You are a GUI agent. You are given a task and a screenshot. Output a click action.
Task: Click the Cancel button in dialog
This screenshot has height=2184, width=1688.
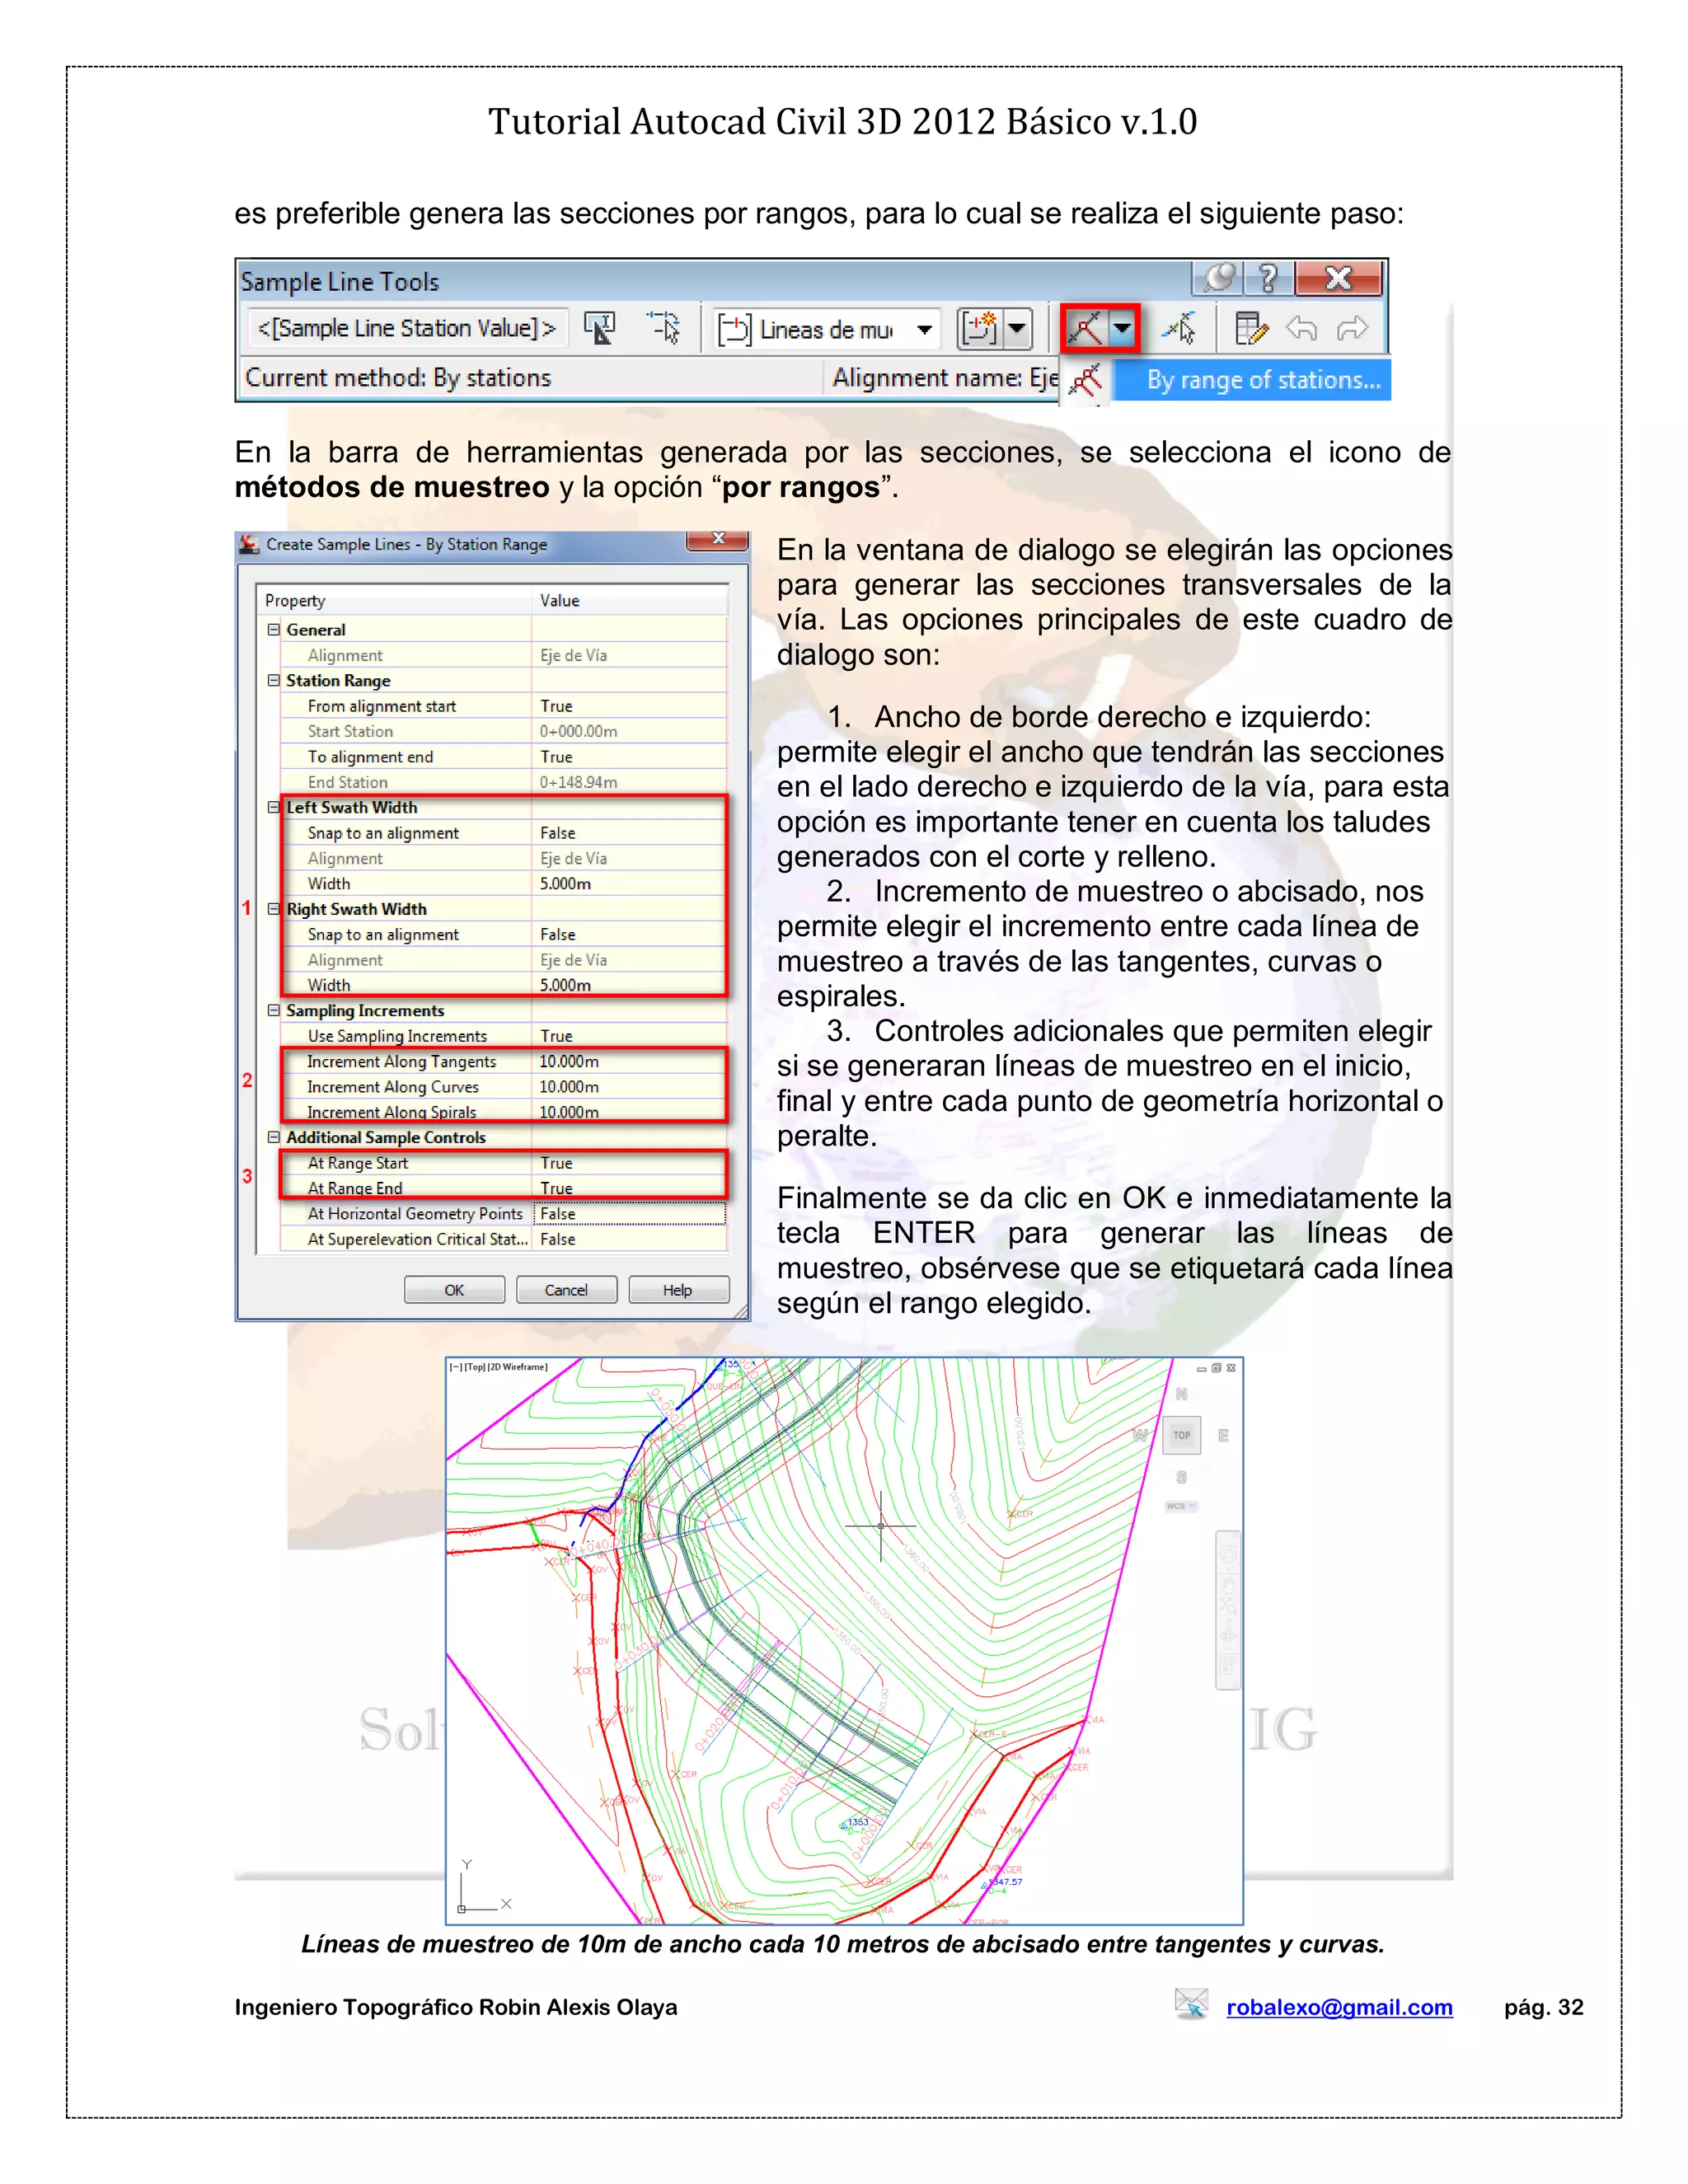(566, 1290)
